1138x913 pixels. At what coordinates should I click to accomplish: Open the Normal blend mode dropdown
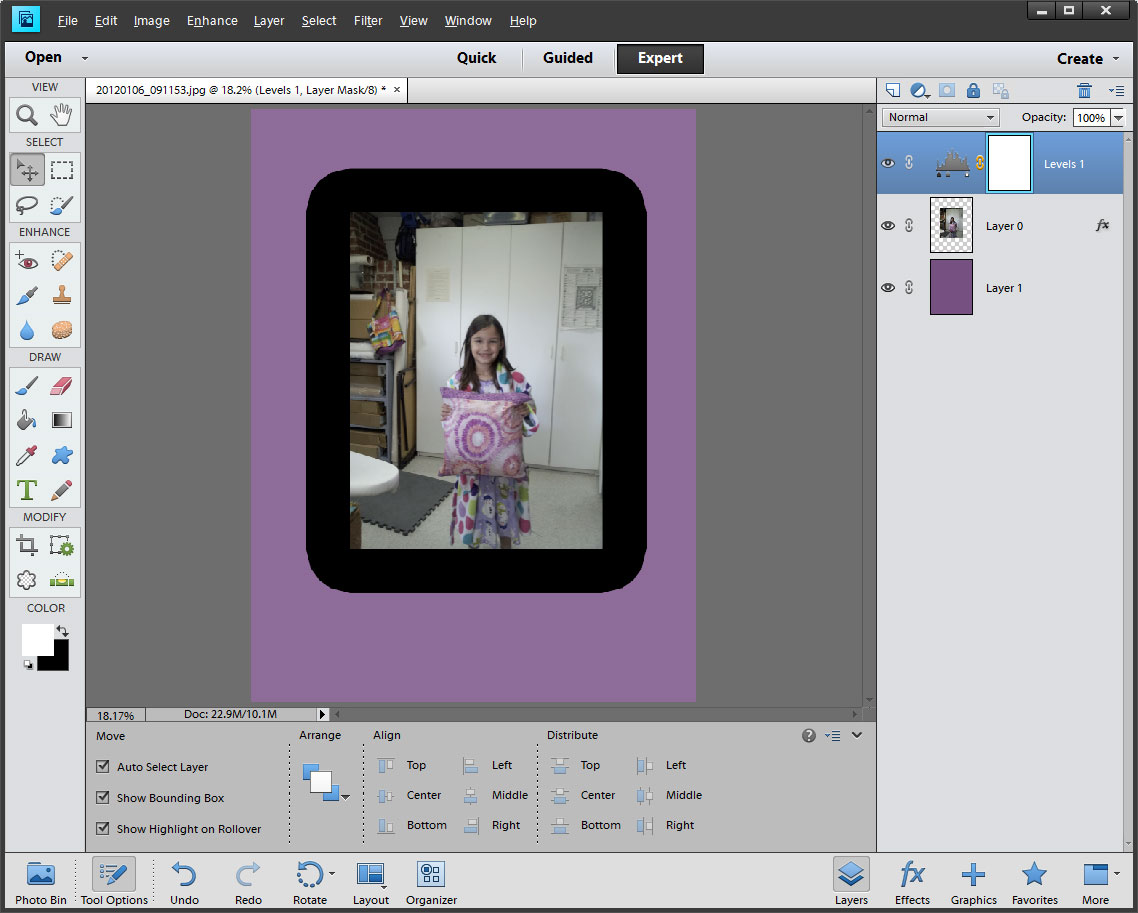click(940, 117)
